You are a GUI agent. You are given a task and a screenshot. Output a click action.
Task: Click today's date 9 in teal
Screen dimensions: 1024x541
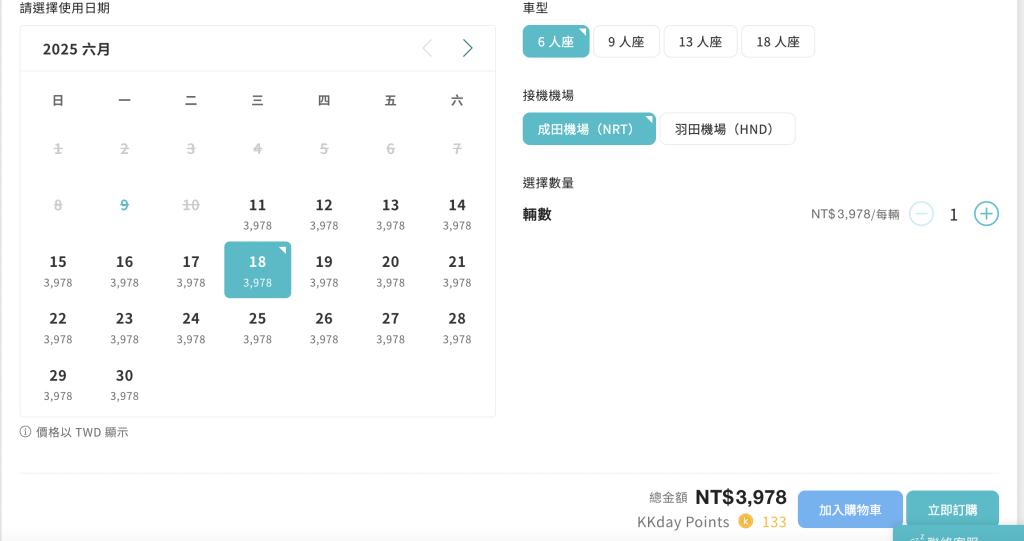(125, 205)
